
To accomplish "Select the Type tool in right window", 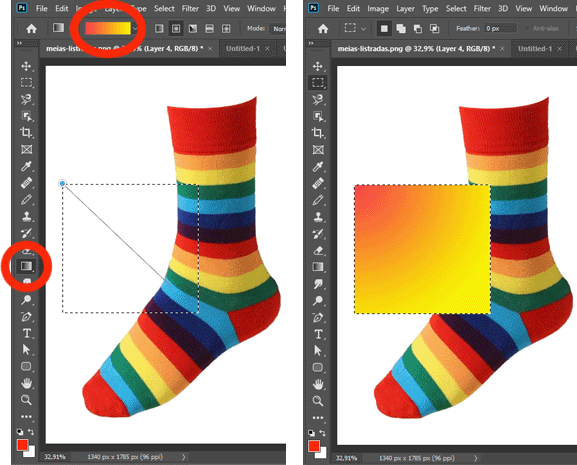I will click(x=318, y=334).
